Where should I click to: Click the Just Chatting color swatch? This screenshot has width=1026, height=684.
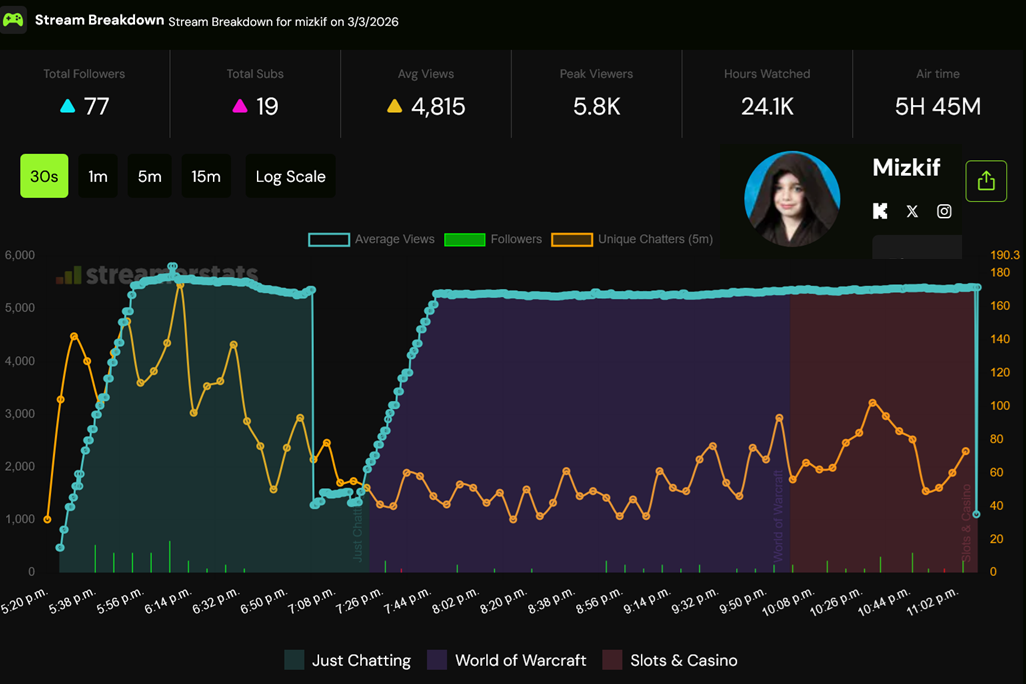click(x=294, y=660)
